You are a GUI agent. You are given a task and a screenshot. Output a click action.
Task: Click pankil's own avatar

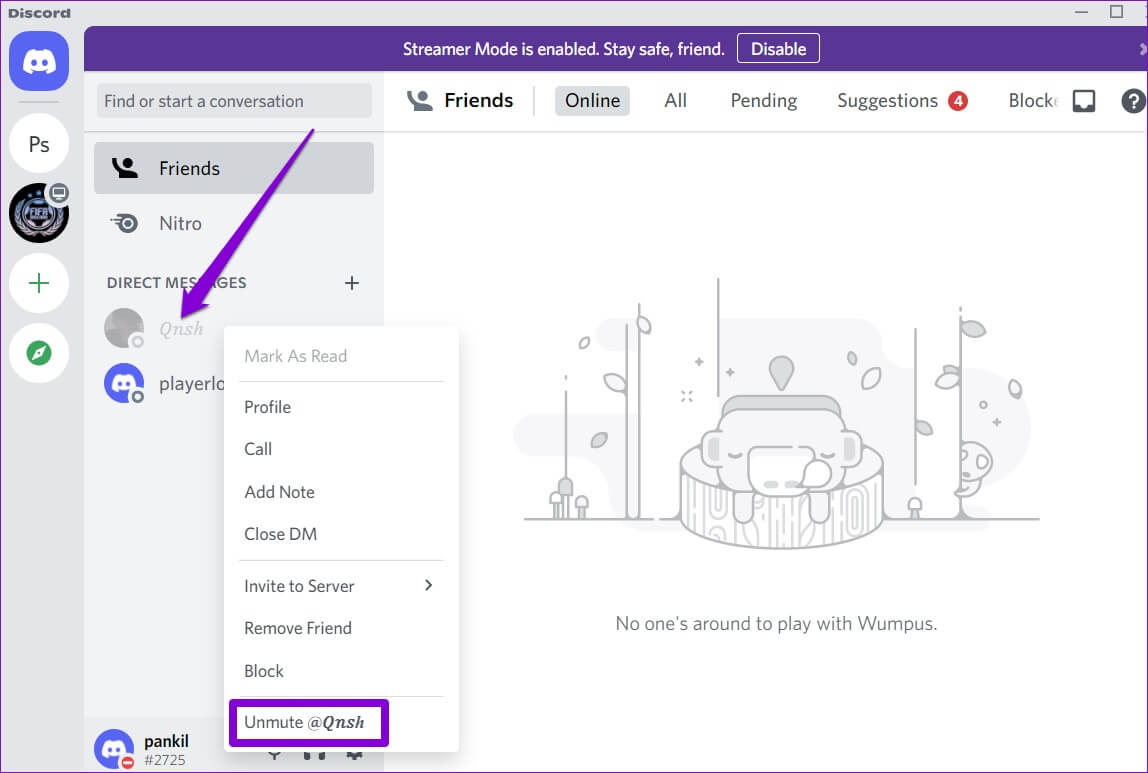click(x=114, y=749)
